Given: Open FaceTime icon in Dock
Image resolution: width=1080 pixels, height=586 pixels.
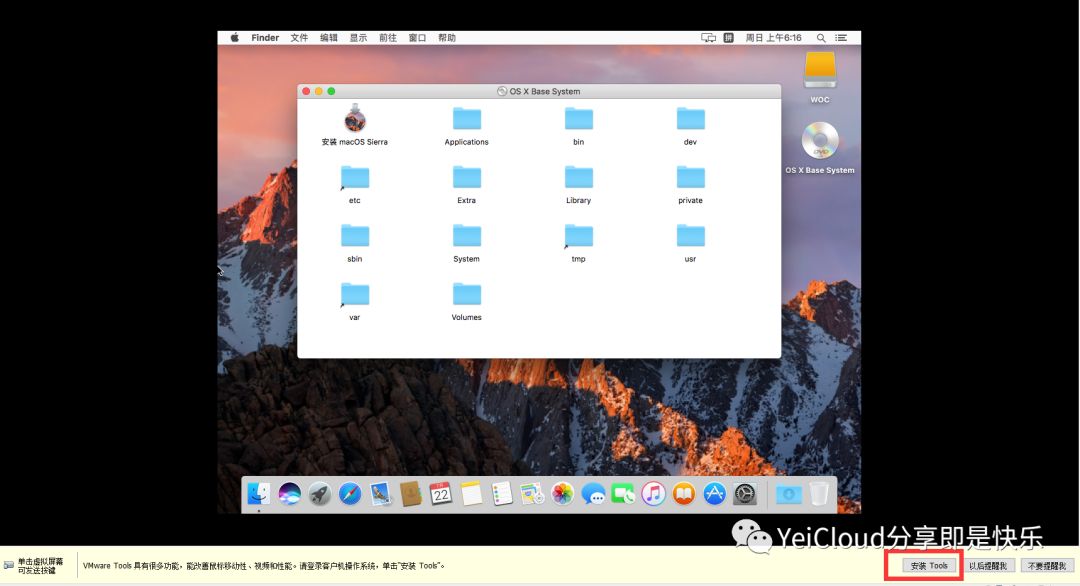Looking at the screenshot, I should click(623, 494).
